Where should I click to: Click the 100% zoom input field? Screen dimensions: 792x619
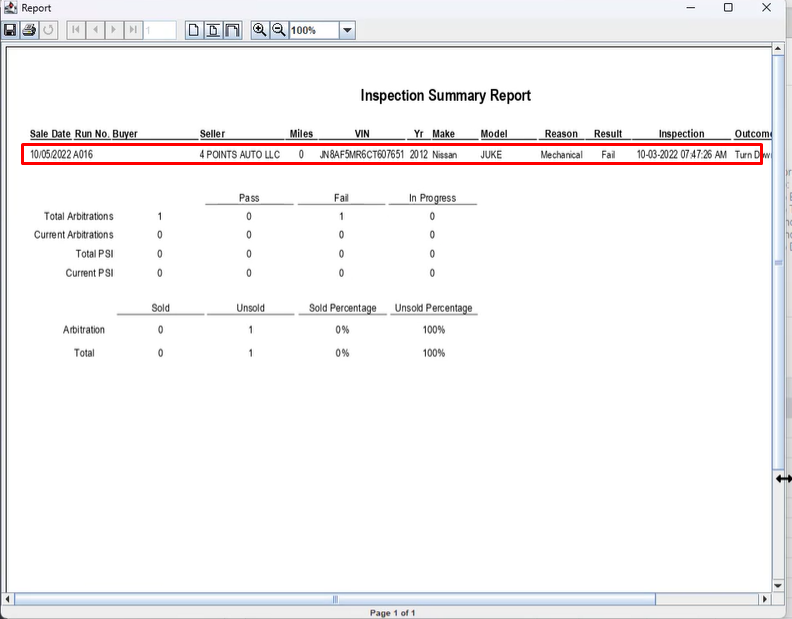pyautogui.click(x=313, y=31)
